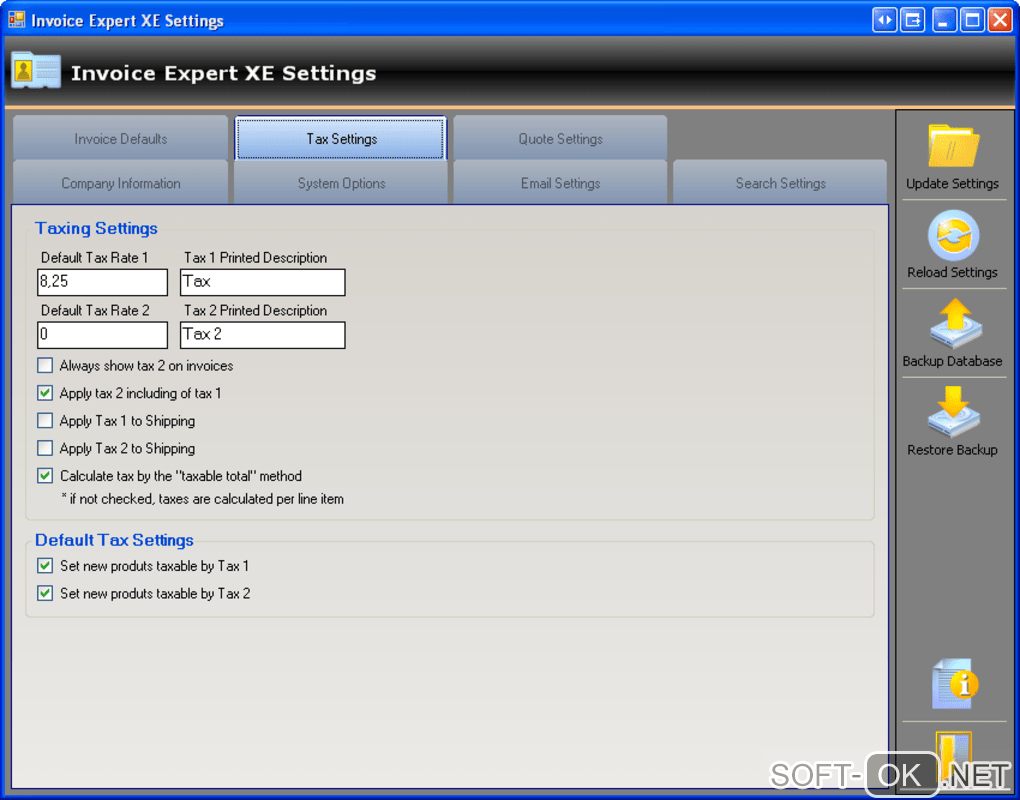Click the app icon in title bar
Screen dimensions: 1020x800
coord(16,20)
